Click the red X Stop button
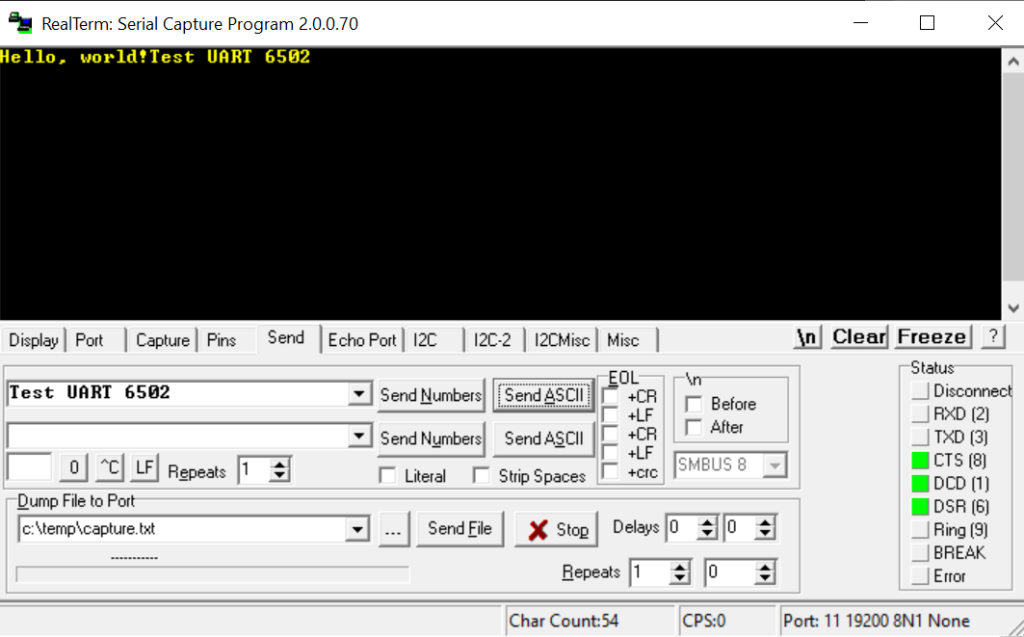This screenshot has height=637, width=1024. (x=556, y=529)
